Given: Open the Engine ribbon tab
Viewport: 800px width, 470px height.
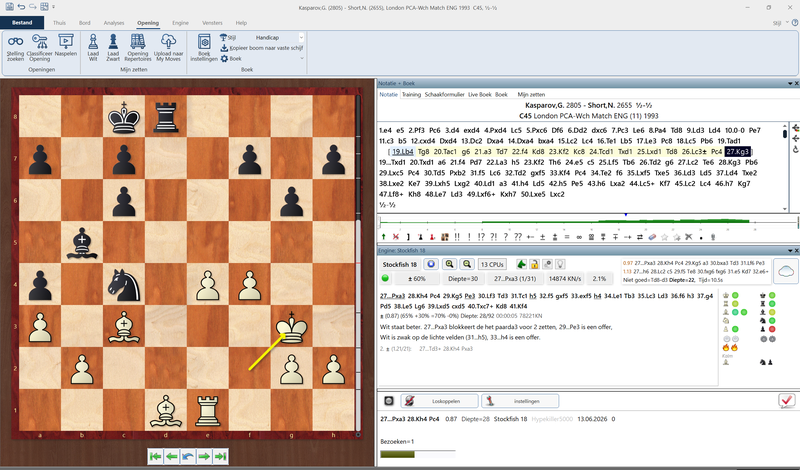Looking at the screenshot, I should 180,23.
